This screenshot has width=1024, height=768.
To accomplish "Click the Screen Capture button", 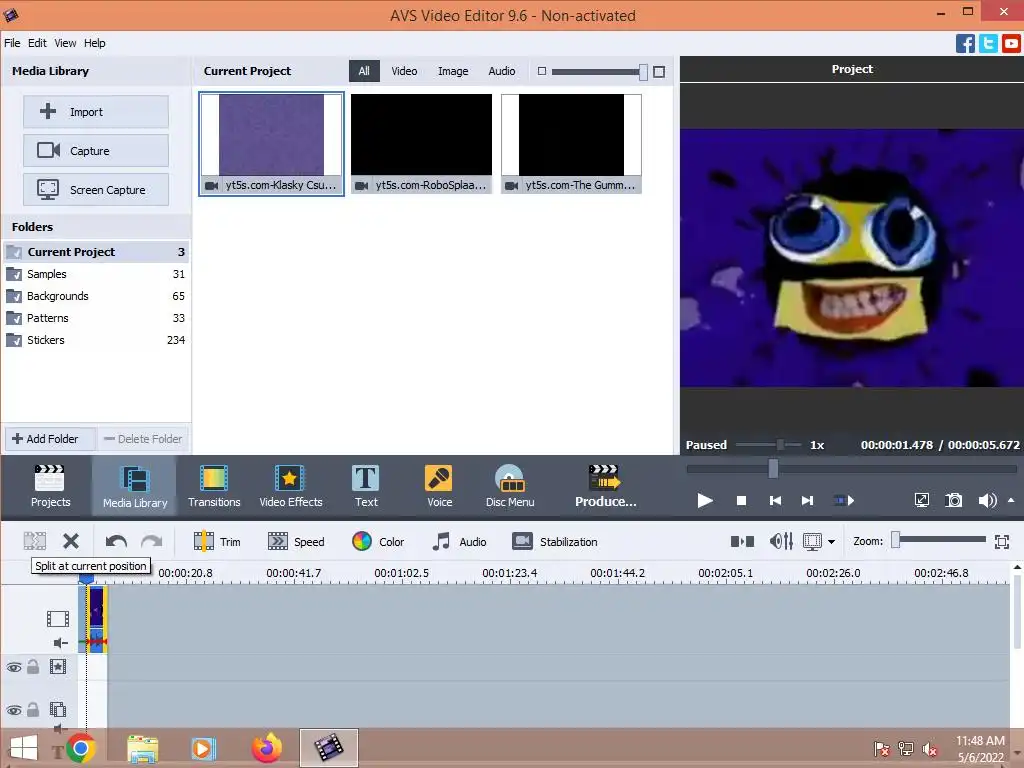I will [x=96, y=190].
